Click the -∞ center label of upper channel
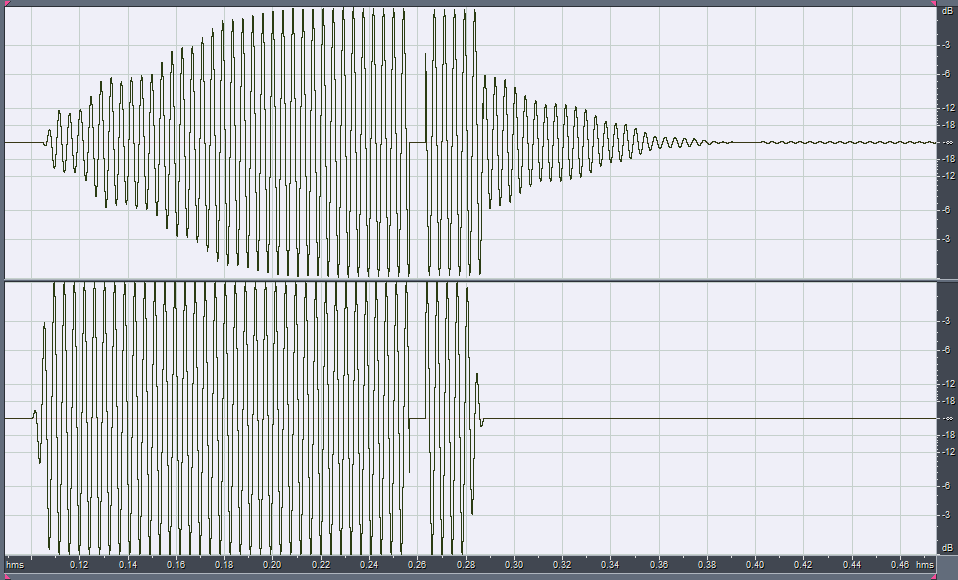The width and height of the screenshot is (958, 580). coord(948,142)
